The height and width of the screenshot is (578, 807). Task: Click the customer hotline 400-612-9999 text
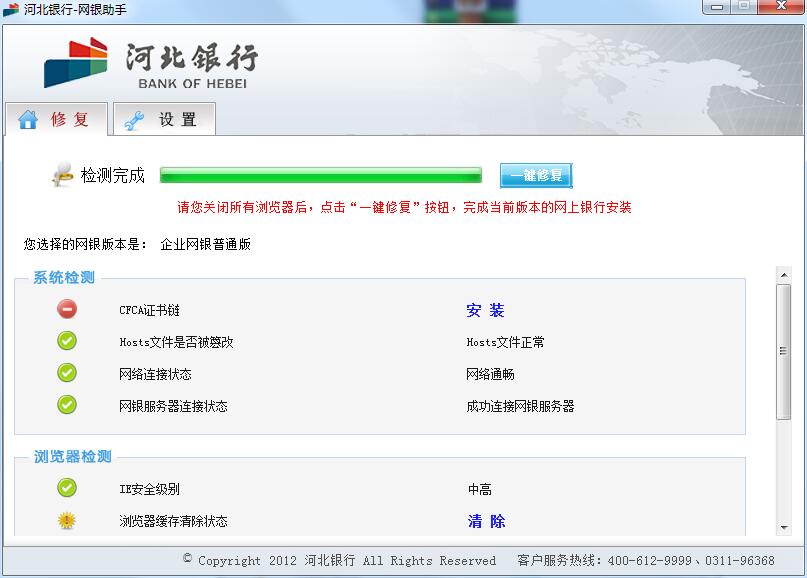pos(650,561)
